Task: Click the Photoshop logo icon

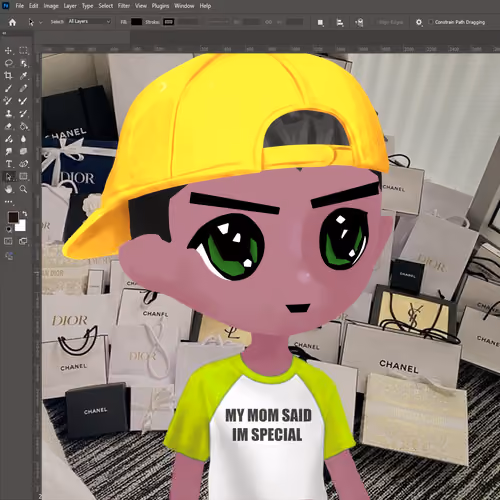Action: tap(6, 6)
